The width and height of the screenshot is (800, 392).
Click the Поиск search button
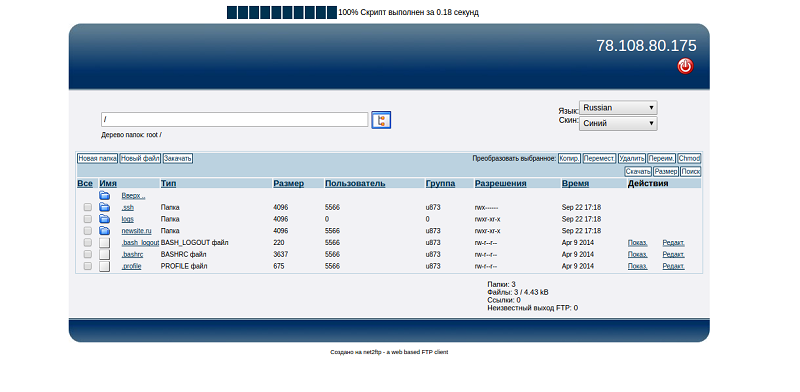click(691, 172)
